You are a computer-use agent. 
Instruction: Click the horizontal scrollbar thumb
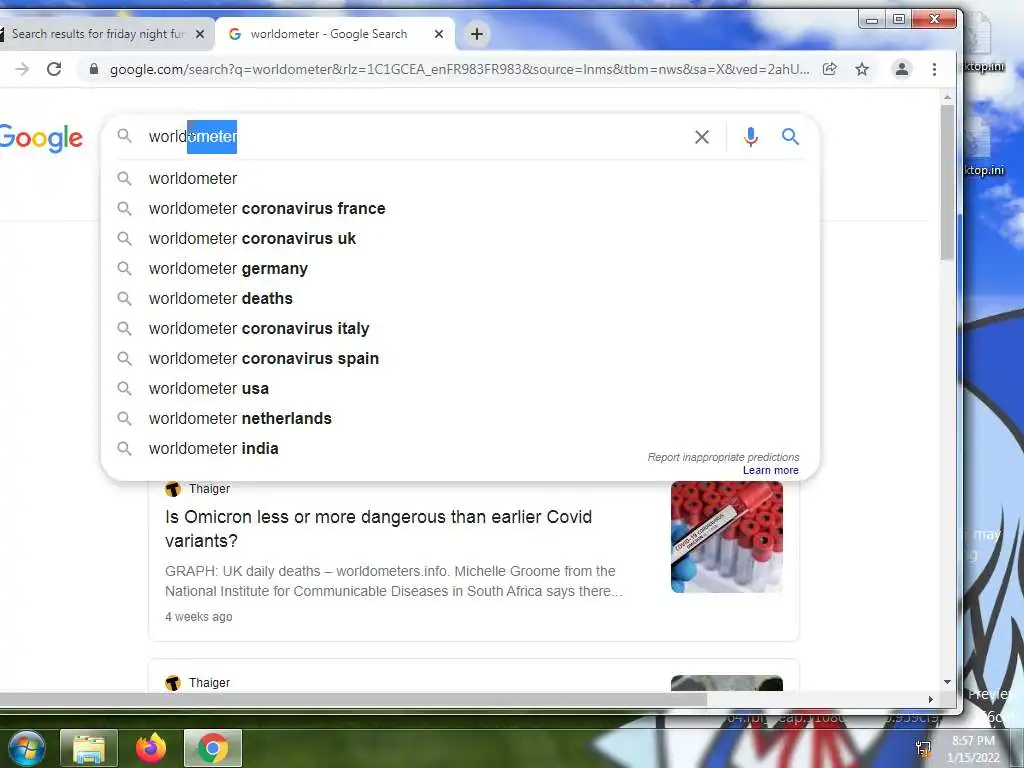[353, 699]
